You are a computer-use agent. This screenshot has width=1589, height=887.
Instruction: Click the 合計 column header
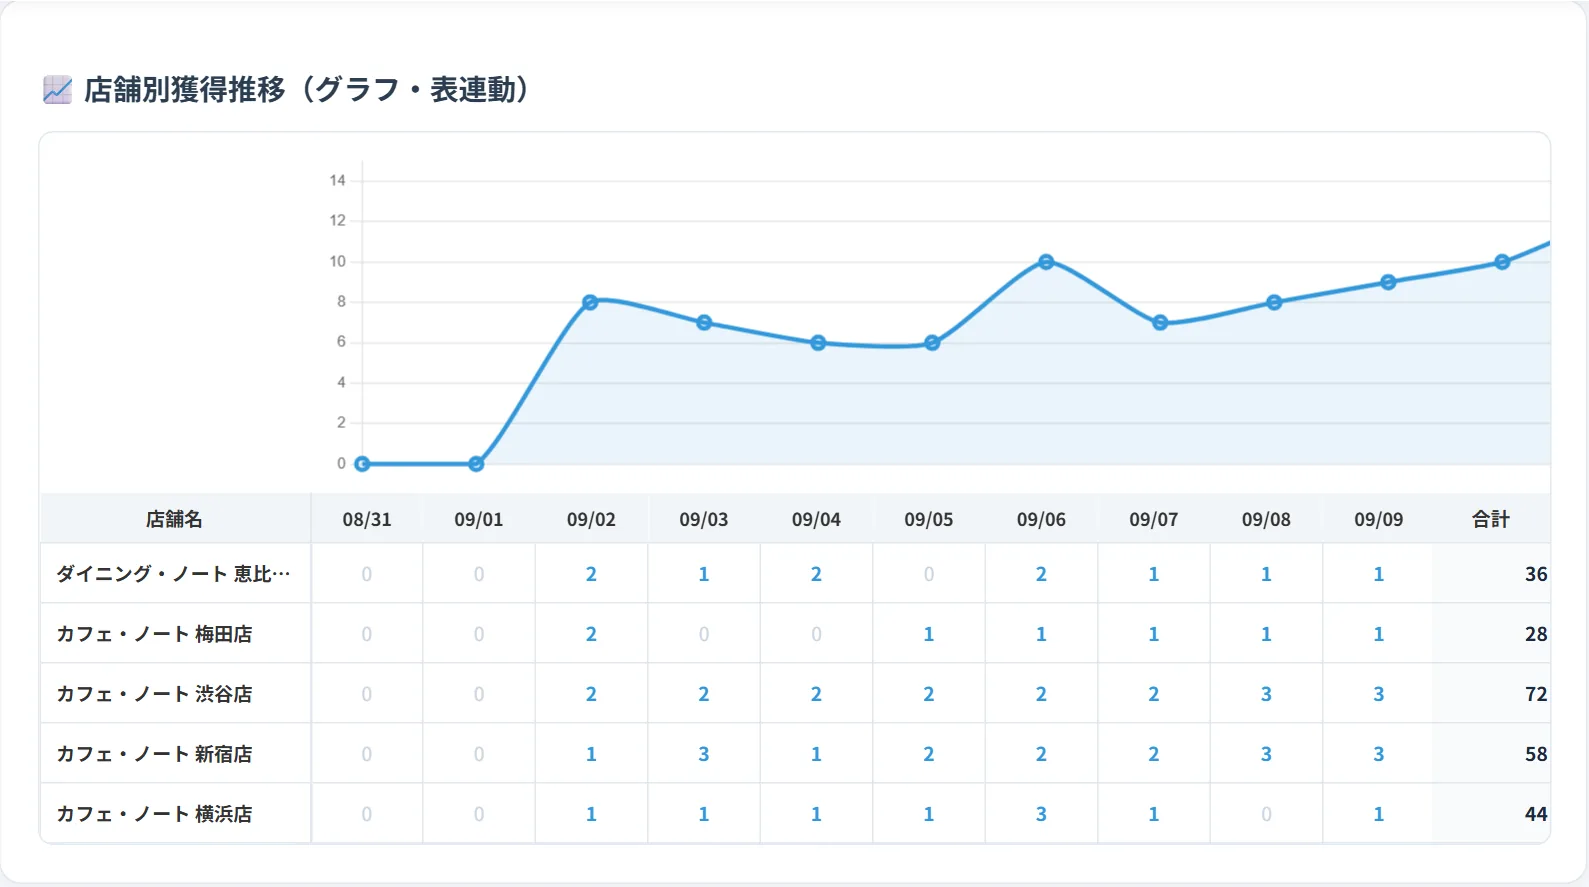coord(1491,519)
